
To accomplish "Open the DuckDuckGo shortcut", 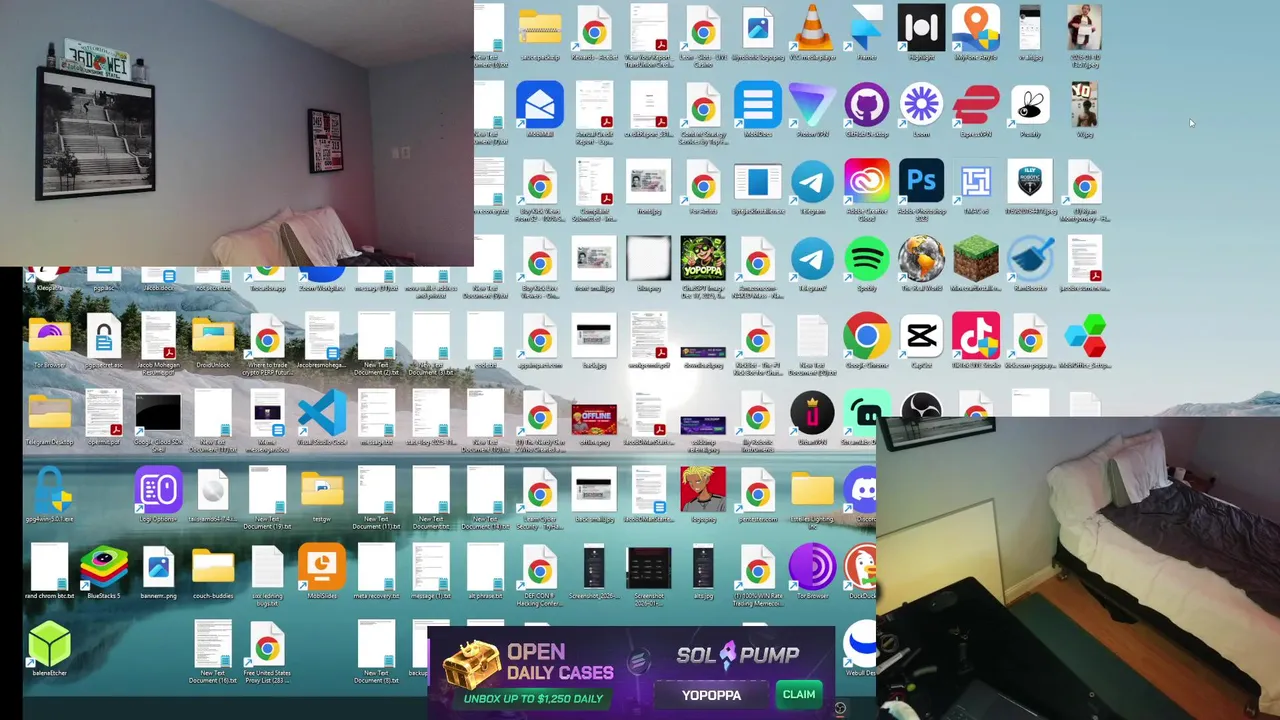I will coord(861,567).
